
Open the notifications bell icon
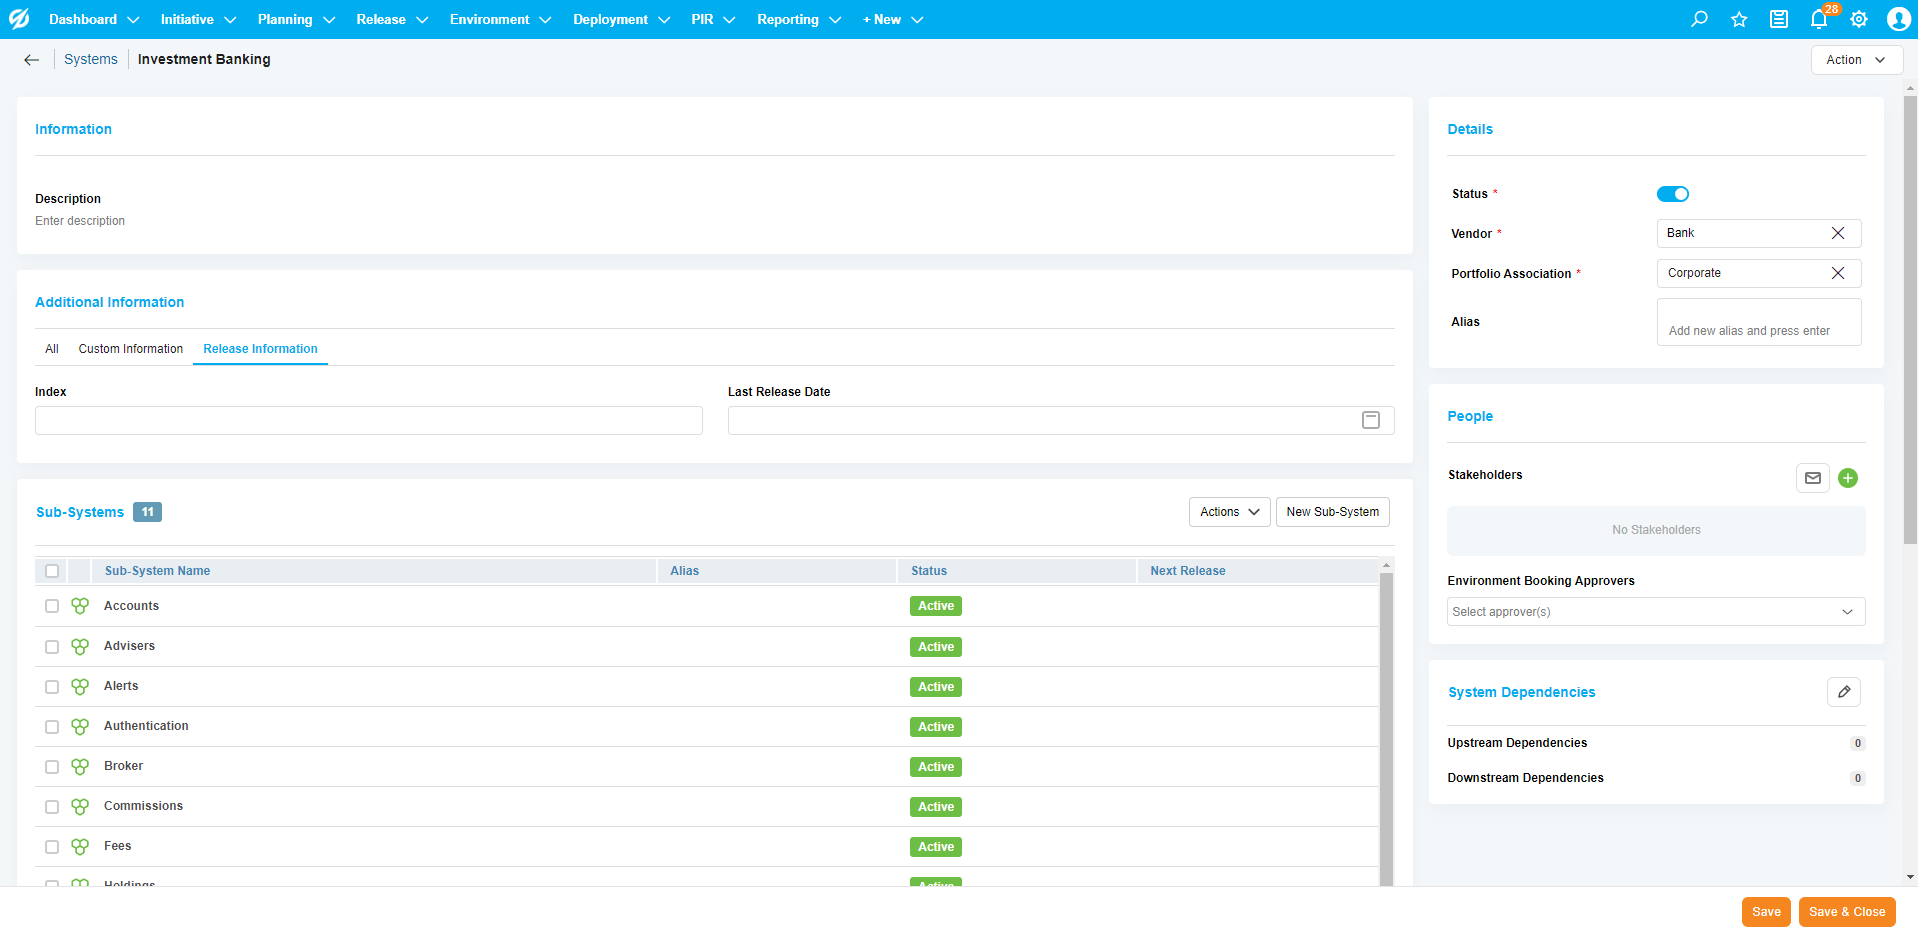coord(1819,19)
